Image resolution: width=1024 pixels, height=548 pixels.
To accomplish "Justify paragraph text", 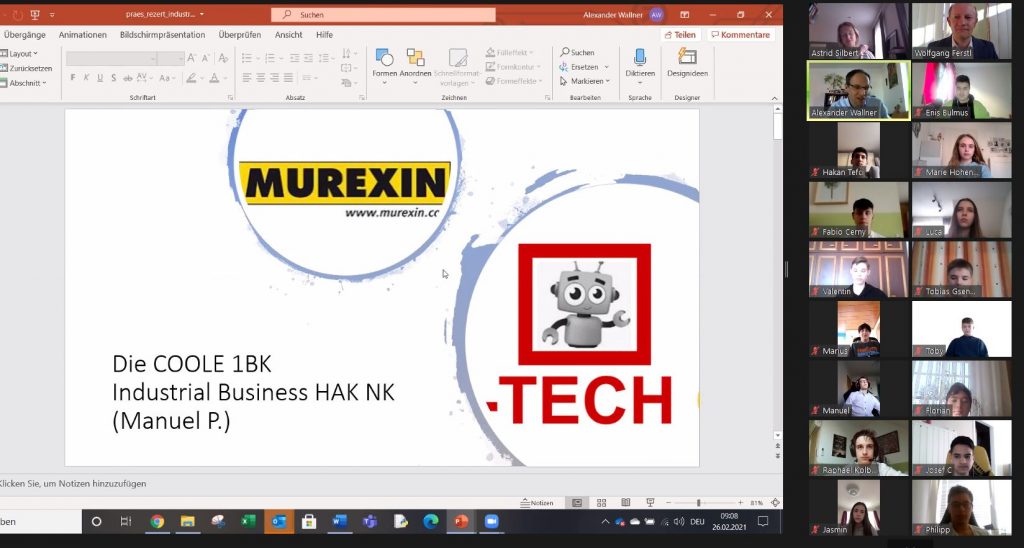I will [288, 78].
